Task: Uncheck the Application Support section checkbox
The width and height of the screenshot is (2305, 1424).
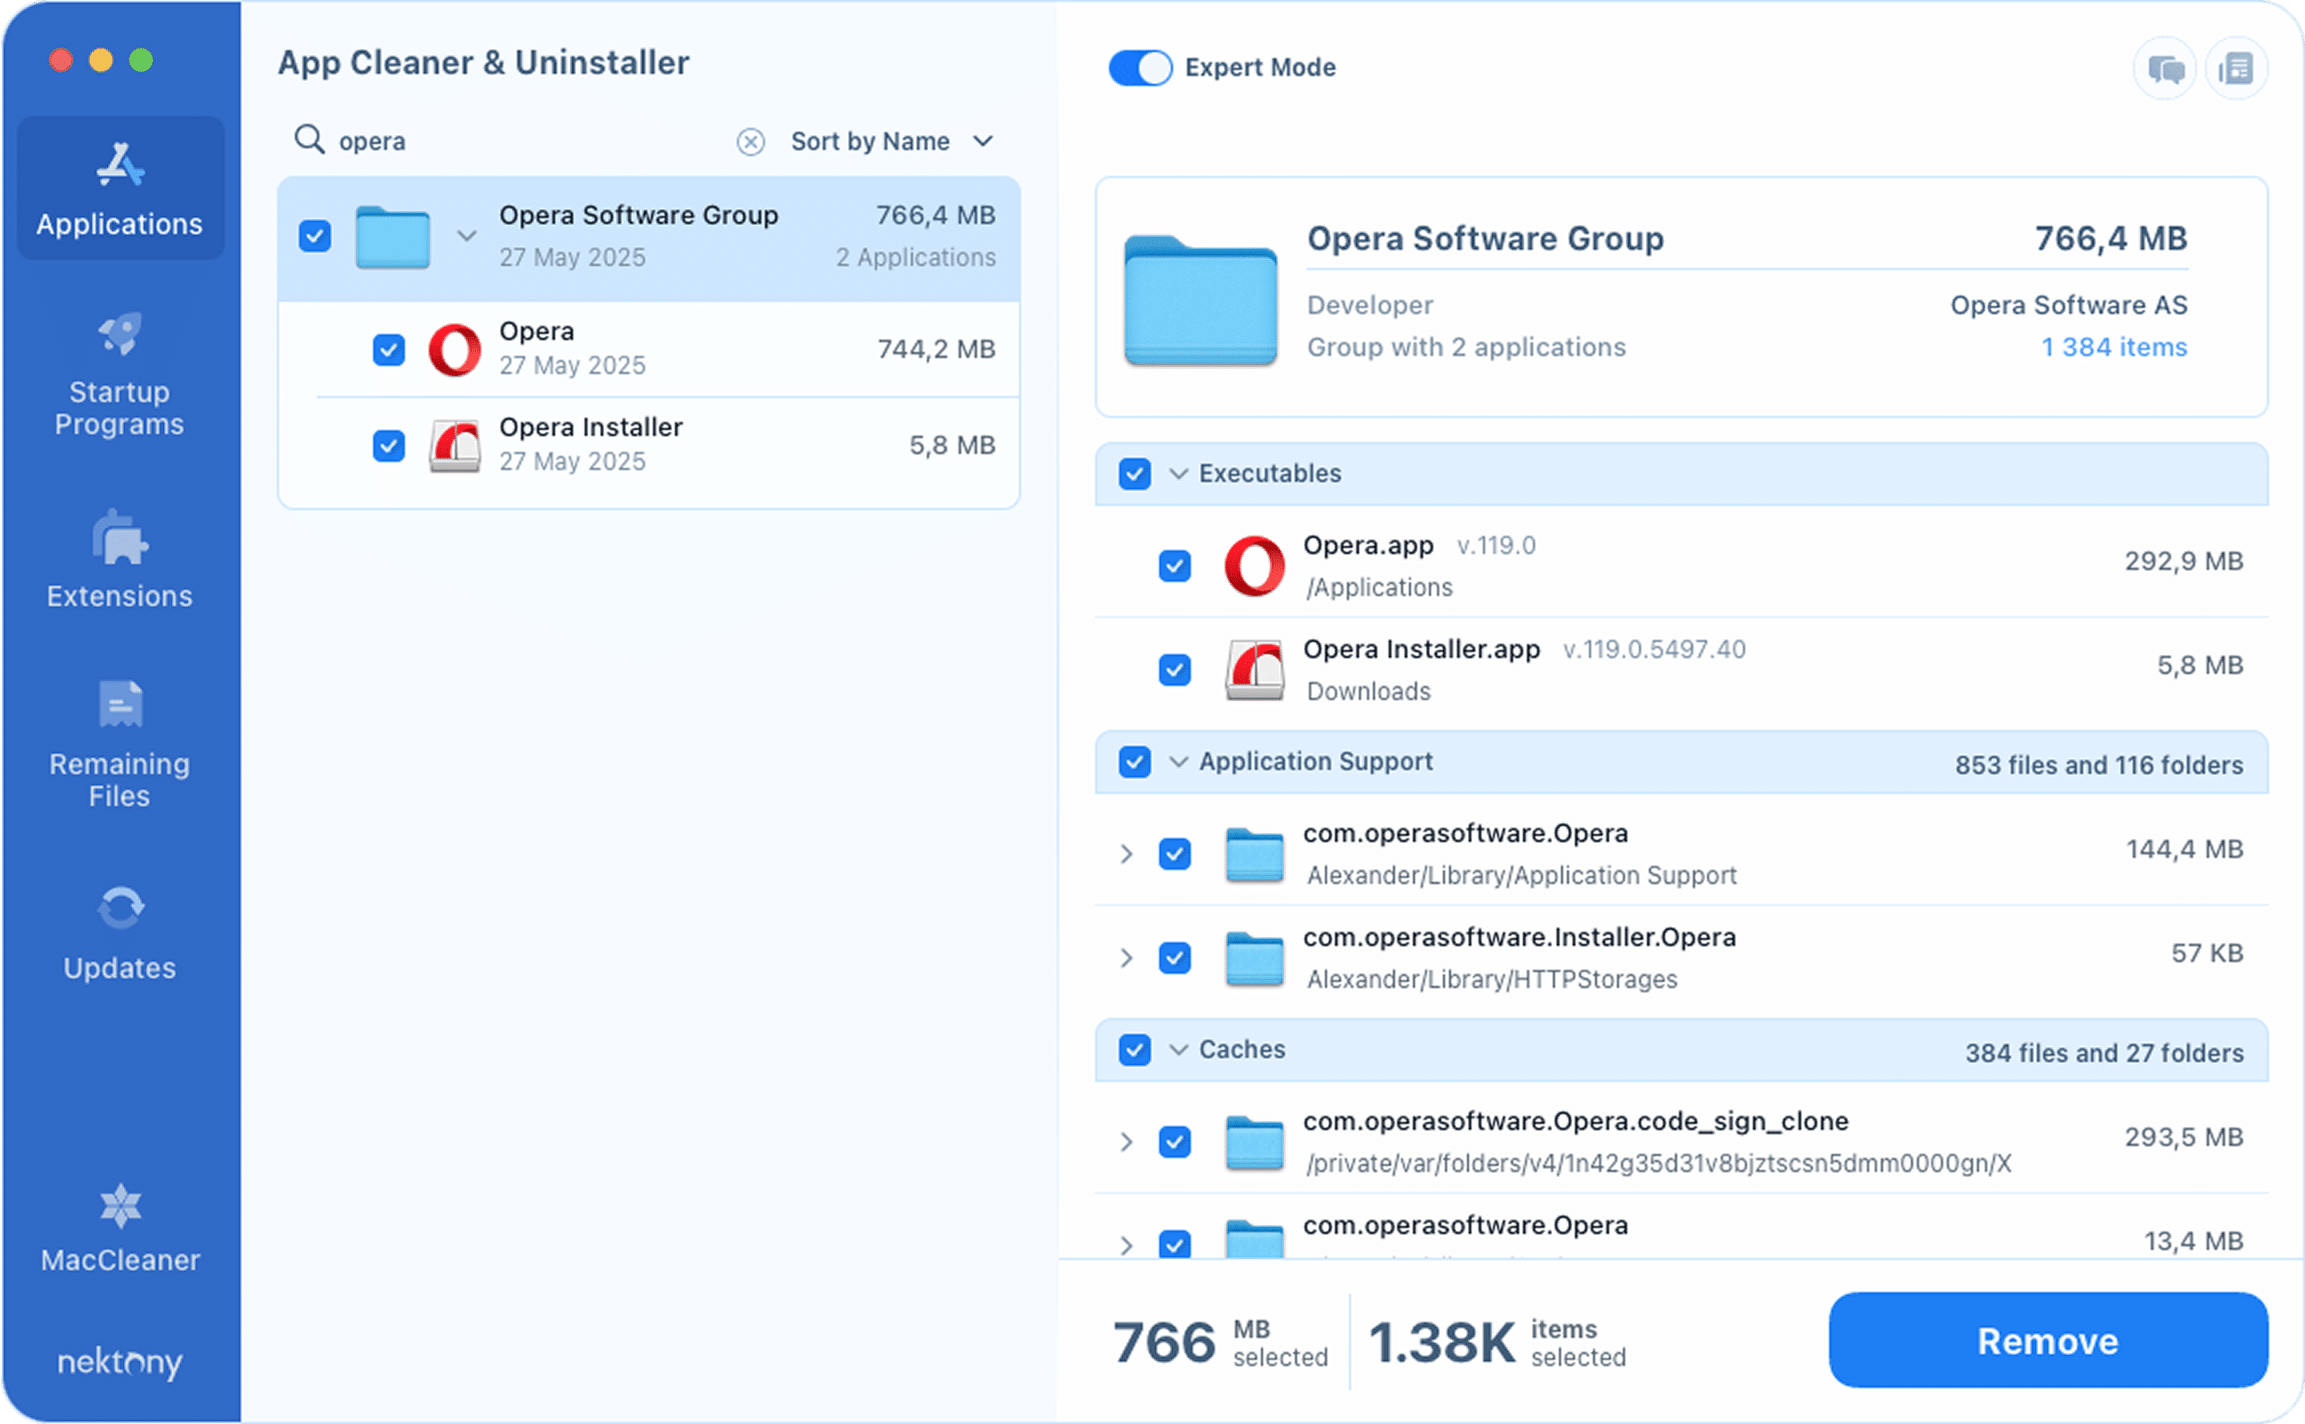Action: click(1135, 762)
